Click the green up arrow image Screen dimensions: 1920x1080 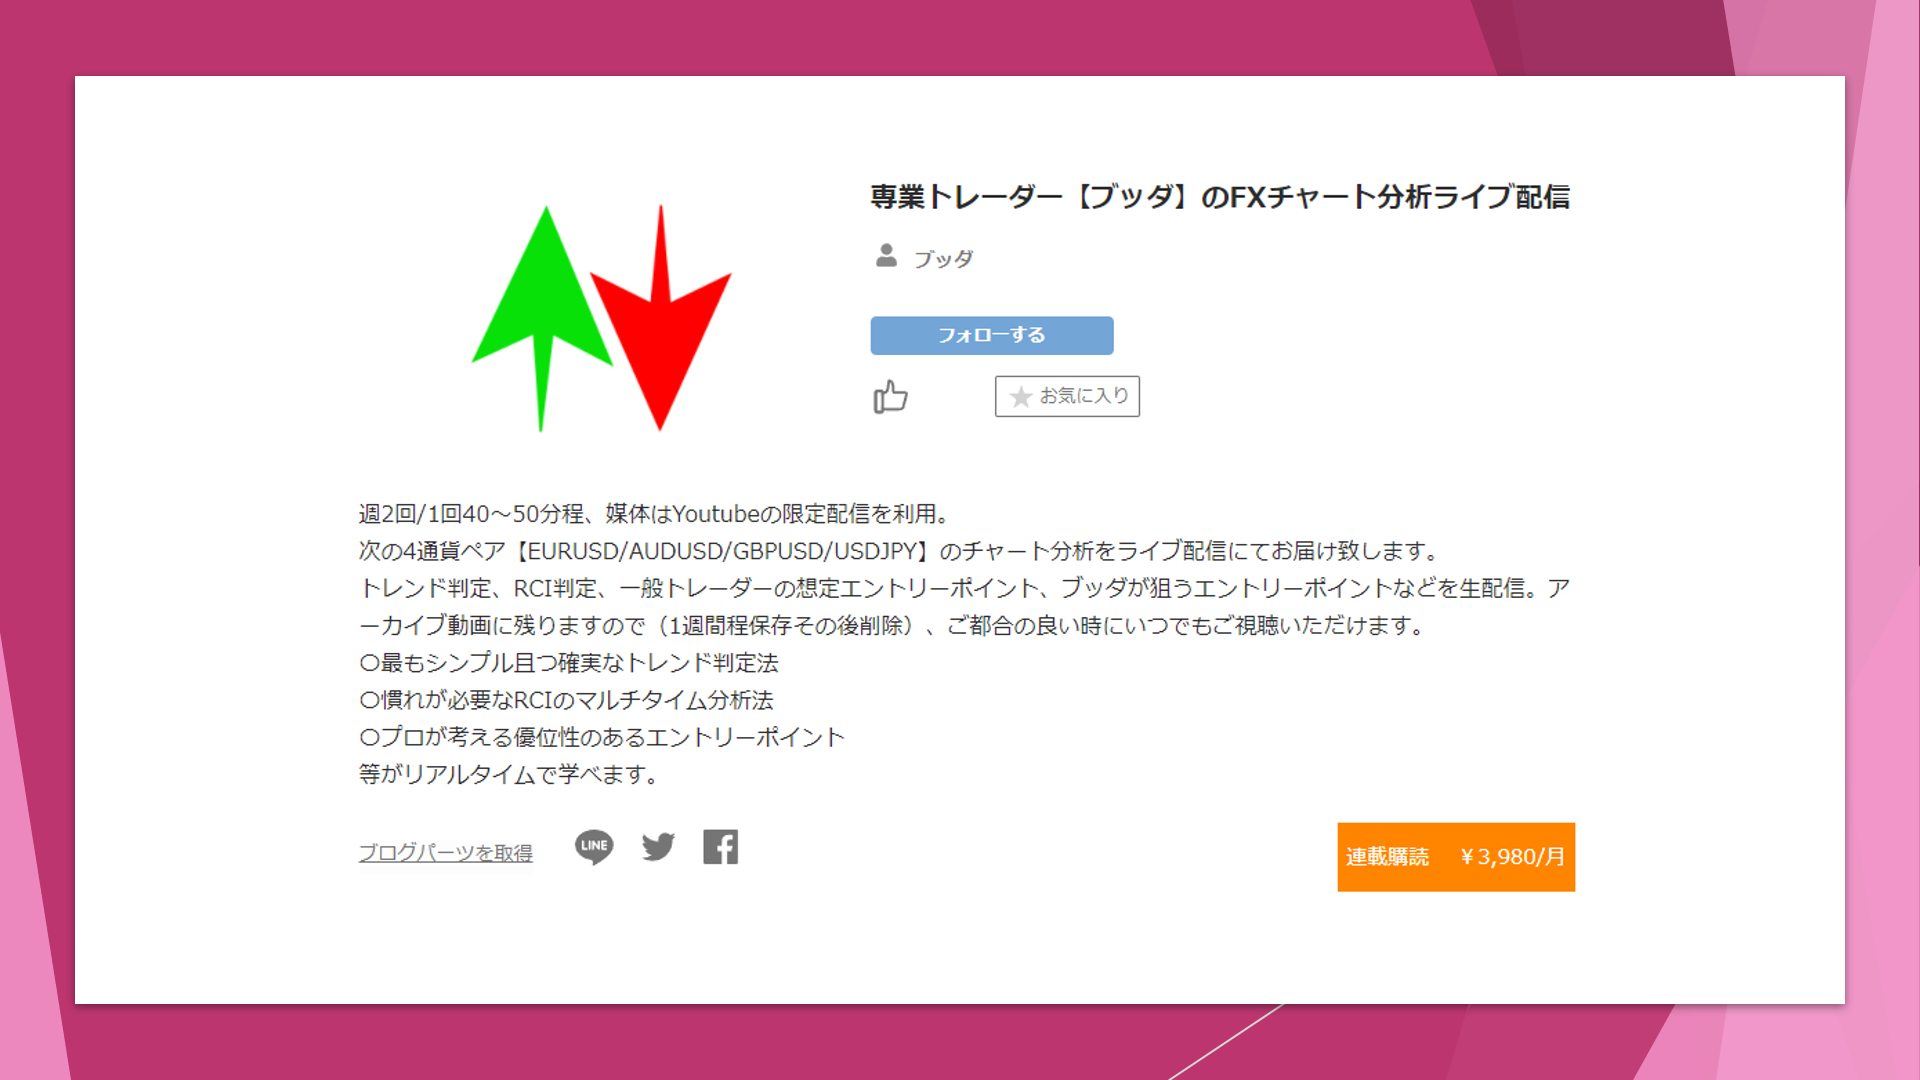click(543, 318)
